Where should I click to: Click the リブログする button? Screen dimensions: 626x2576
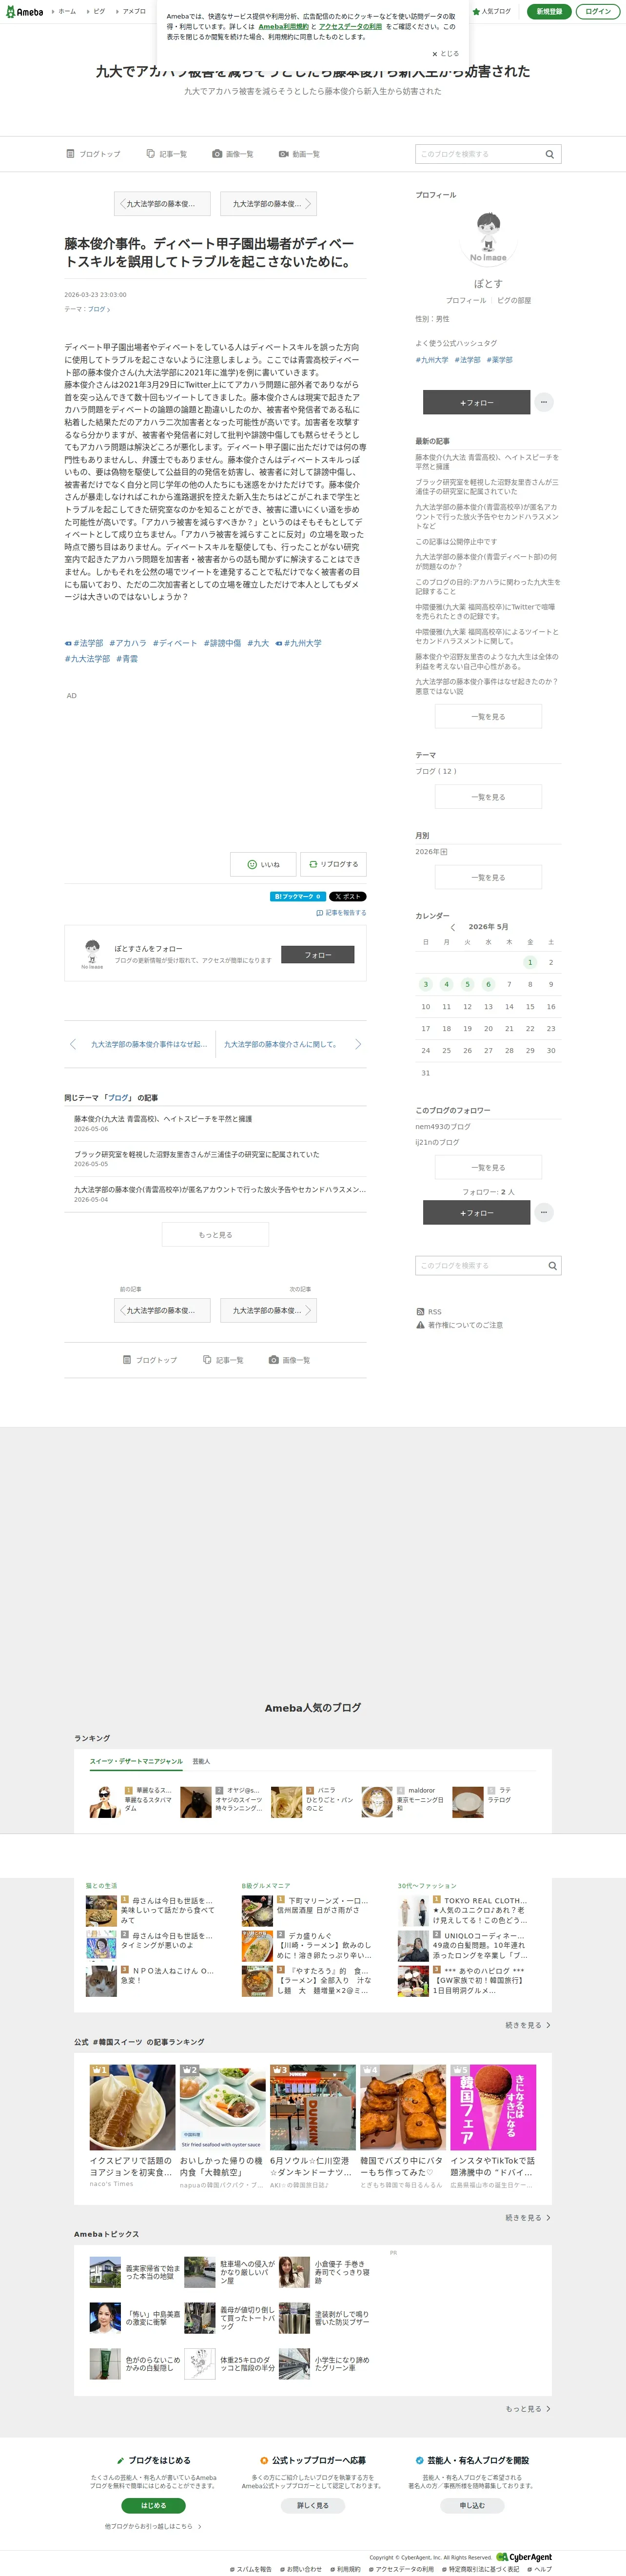(x=334, y=865)
